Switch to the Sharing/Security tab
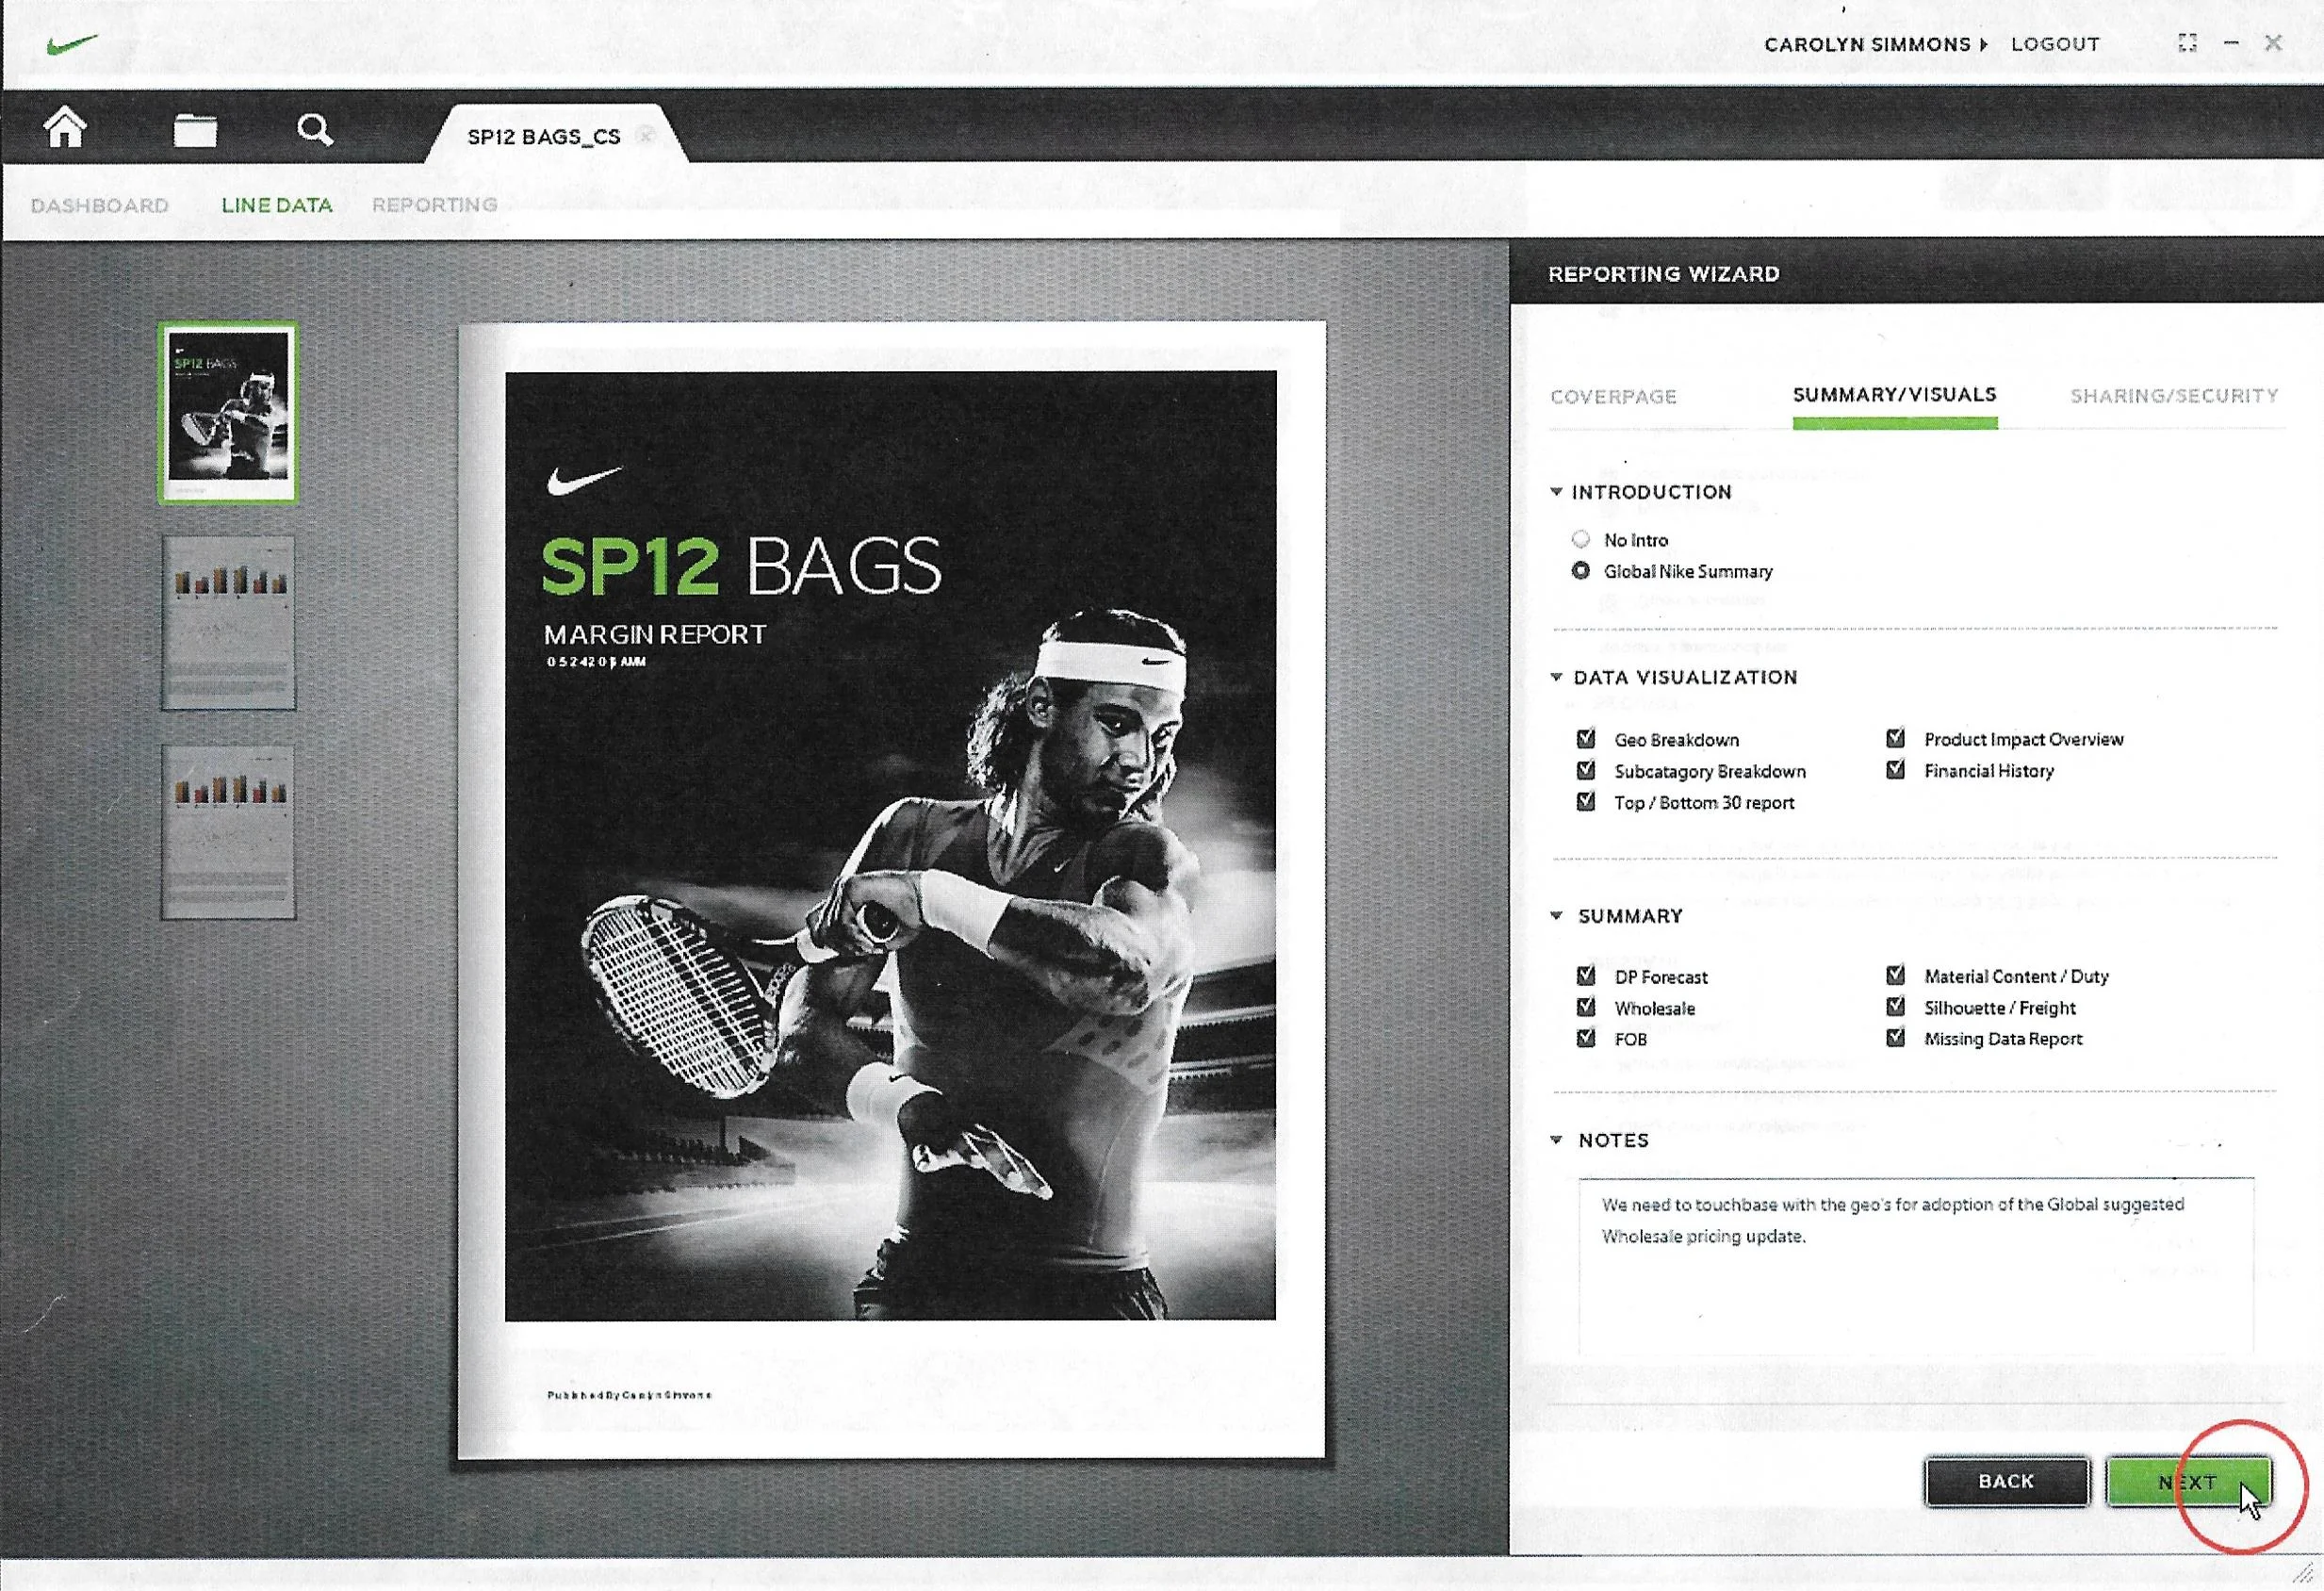The image size is (2324, 1591). click(2174, 396)
